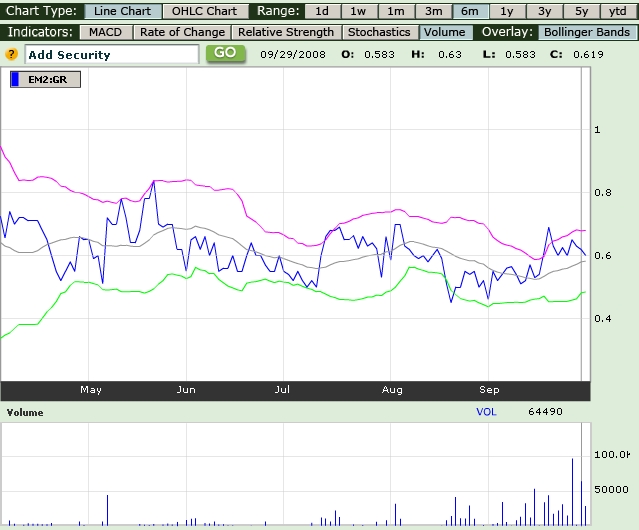
Task: Switch to OHLC Chart type
Action: click(204, 11)
